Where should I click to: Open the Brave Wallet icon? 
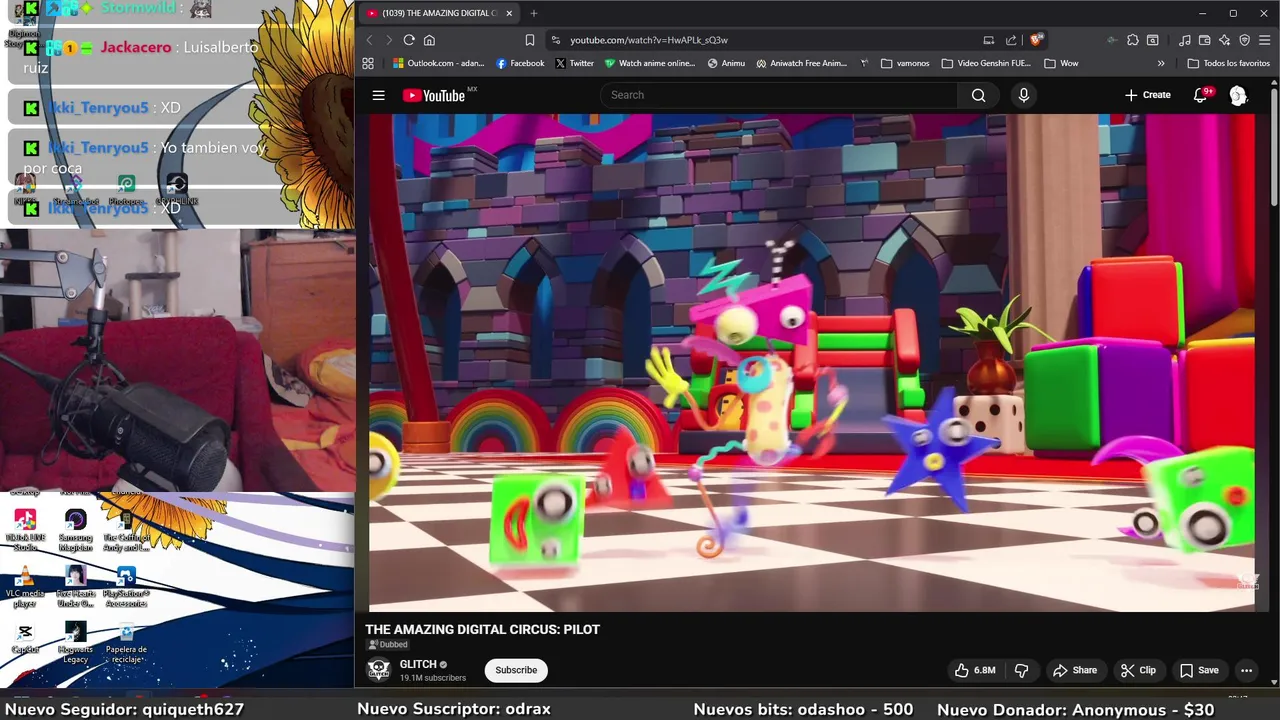click(x=1205, y=40)
